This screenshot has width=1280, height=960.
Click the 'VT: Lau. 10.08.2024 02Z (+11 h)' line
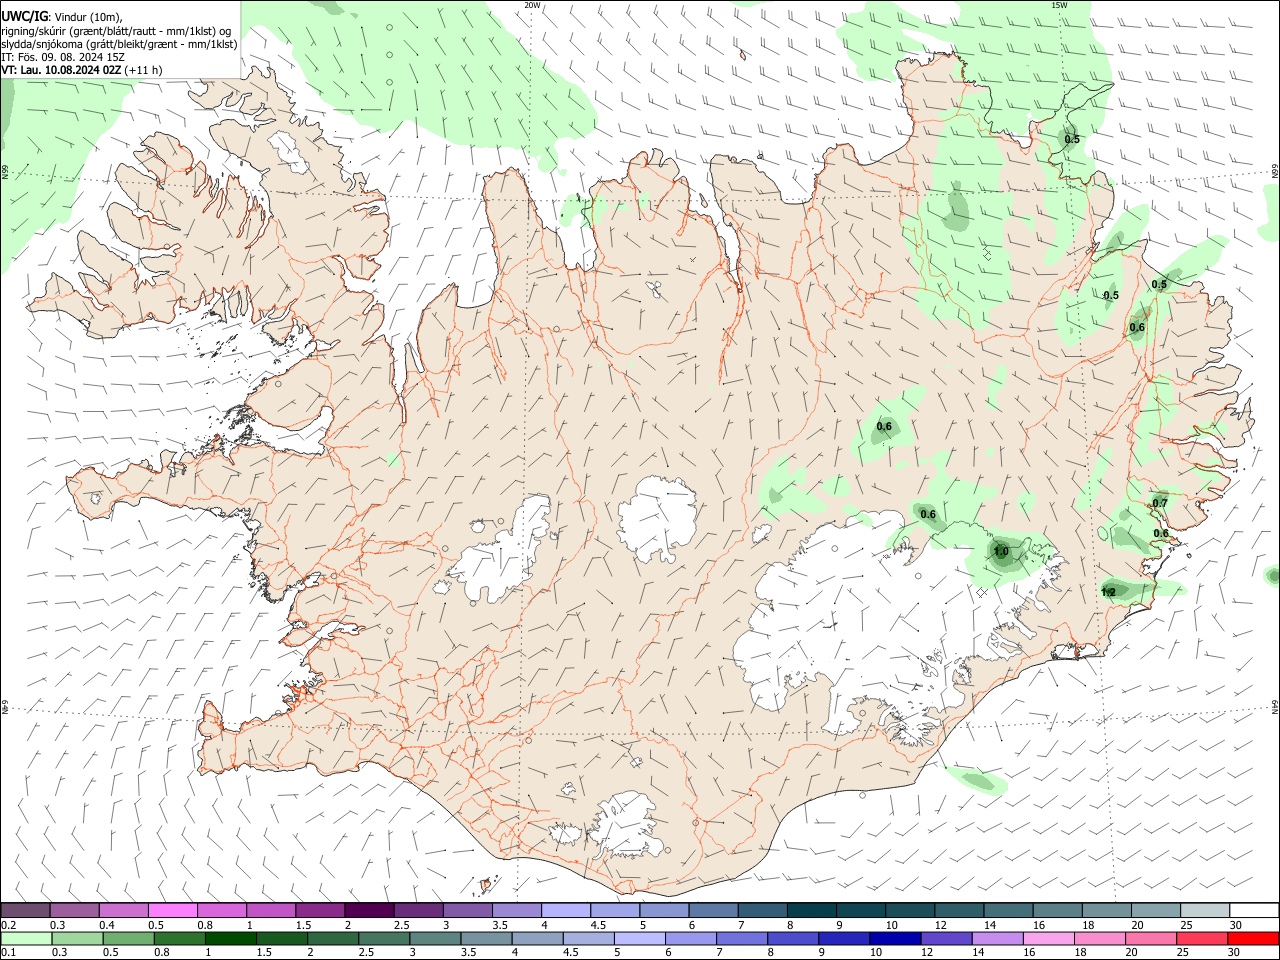(x=82, y=70)
